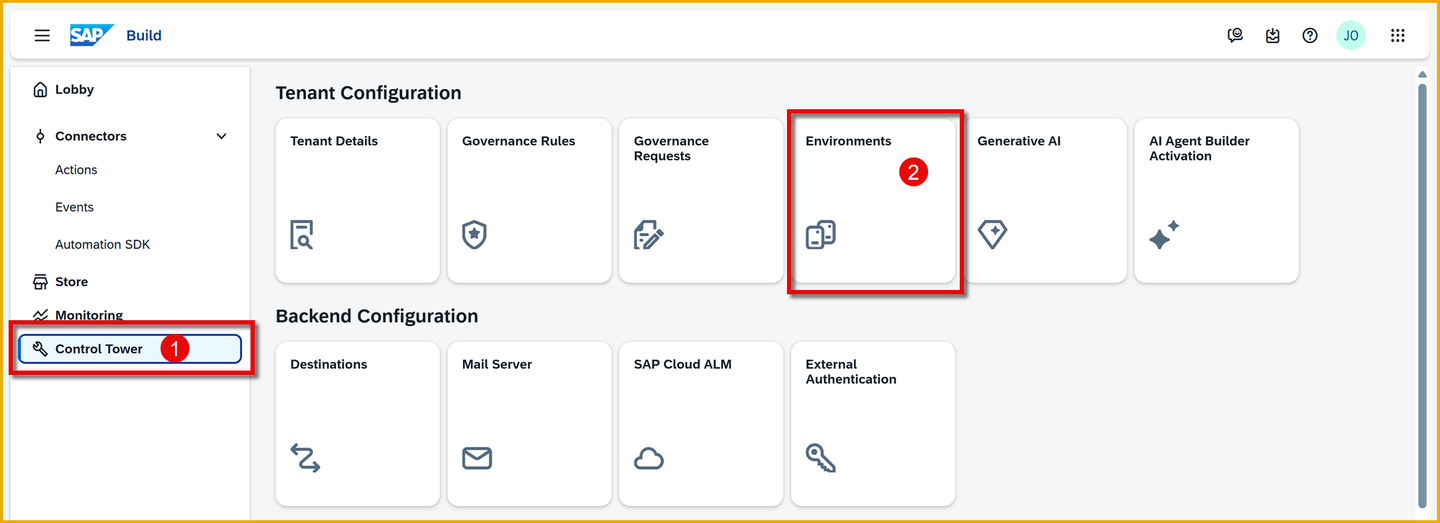Open the Destinations tile
Viewport: 1440px width, 523px height.
(358, 424)
